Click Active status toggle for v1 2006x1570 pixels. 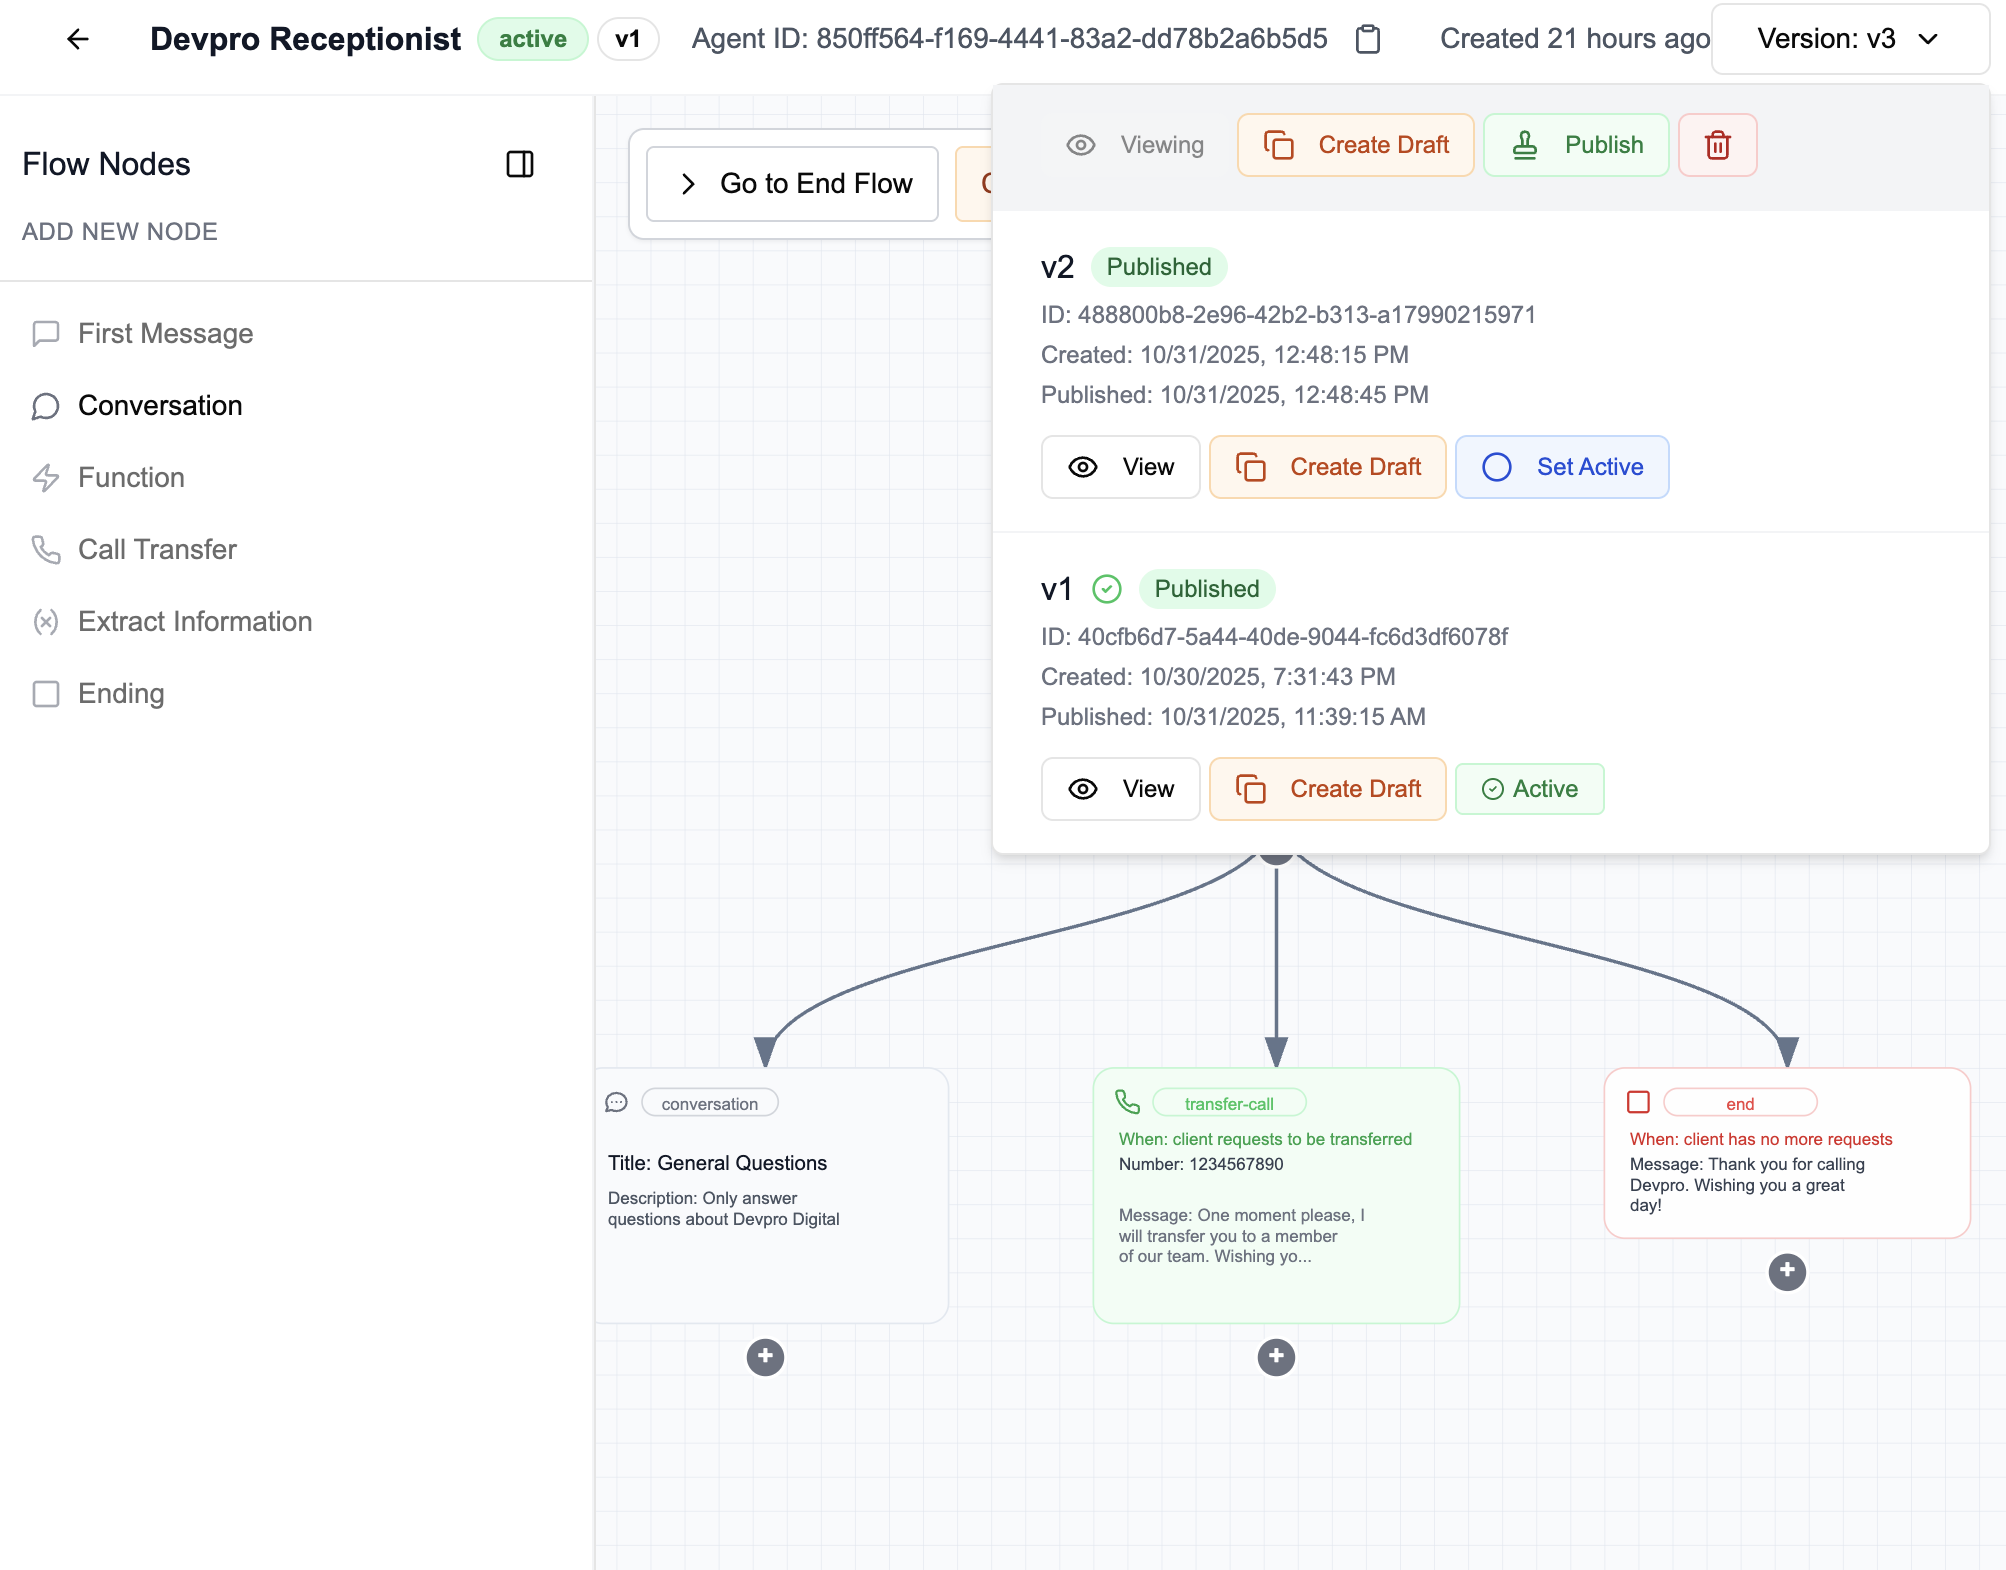tap(1529, 789)
